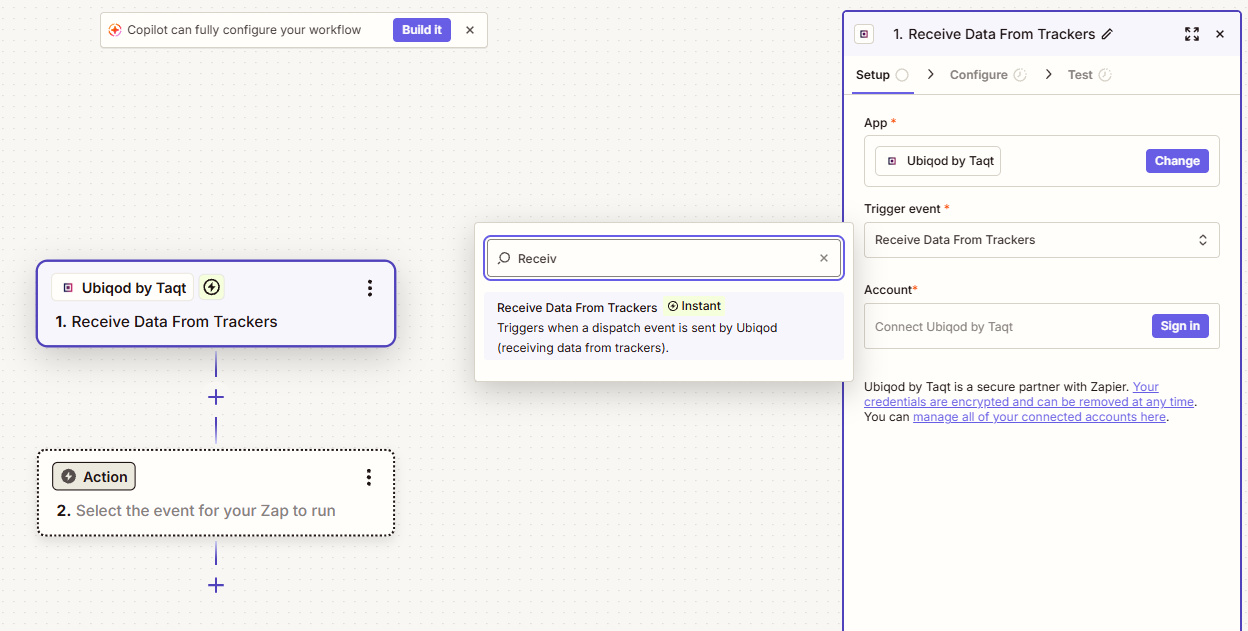
Task: Click the status circle next to Test
Action: coord(1105,75)
